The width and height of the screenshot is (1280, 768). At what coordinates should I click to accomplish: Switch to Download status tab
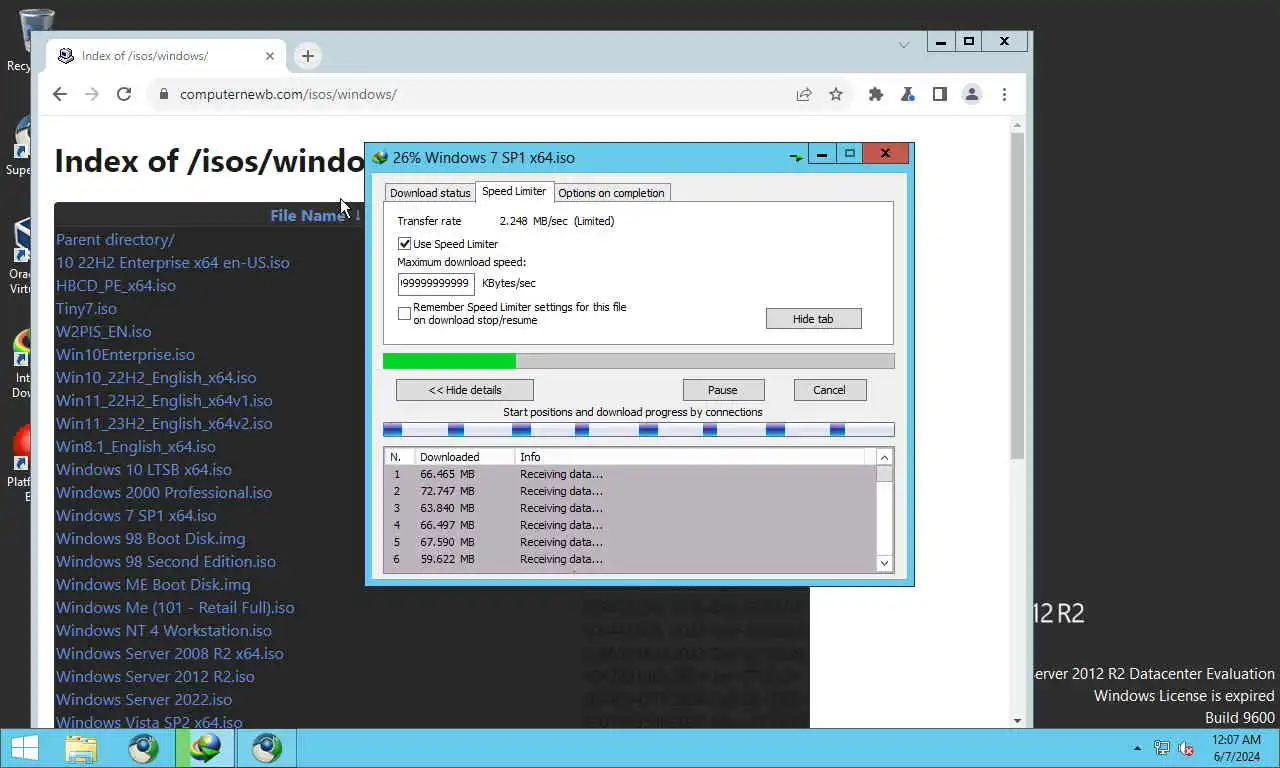[x=430, y=193]
